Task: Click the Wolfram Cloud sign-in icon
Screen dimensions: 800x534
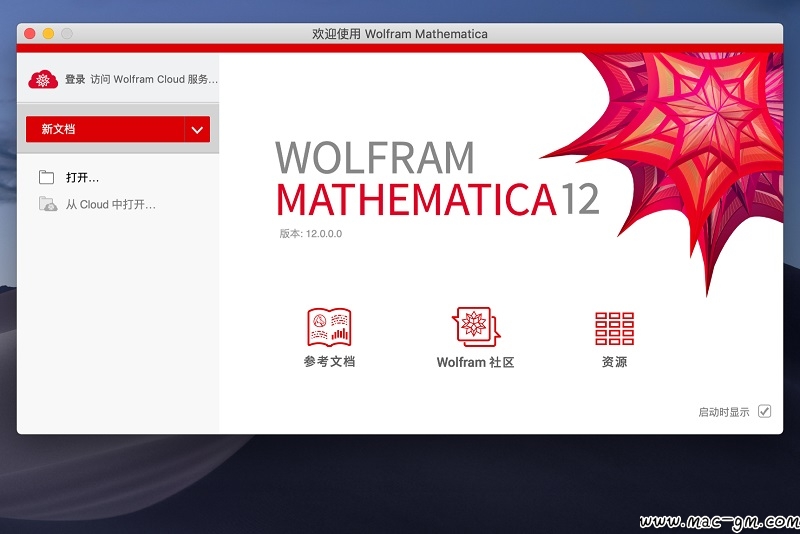Action: [x=43, y=79]
